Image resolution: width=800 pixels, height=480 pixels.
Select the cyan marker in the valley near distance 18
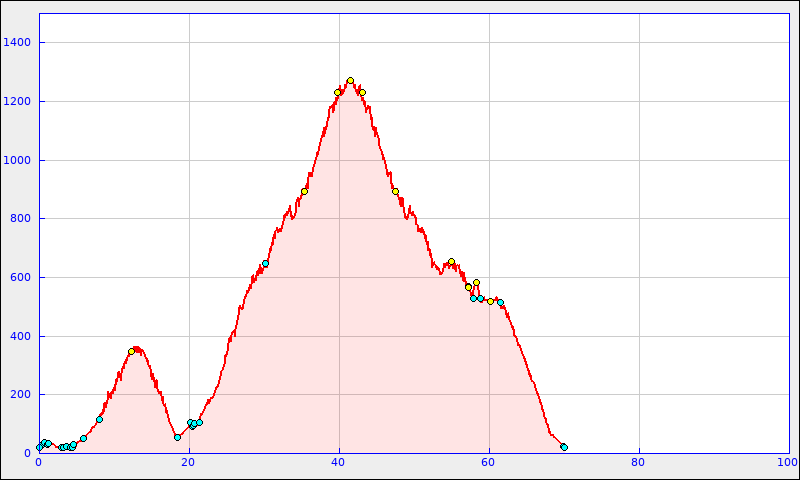177,437
